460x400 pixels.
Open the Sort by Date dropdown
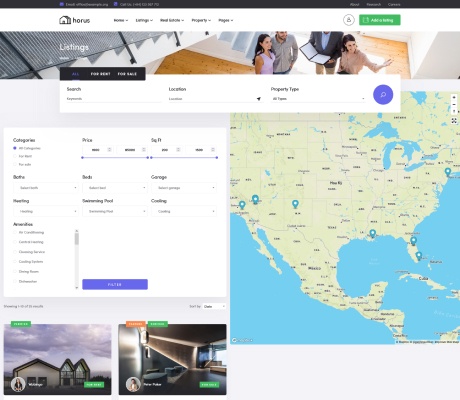(x=214, y=306)
